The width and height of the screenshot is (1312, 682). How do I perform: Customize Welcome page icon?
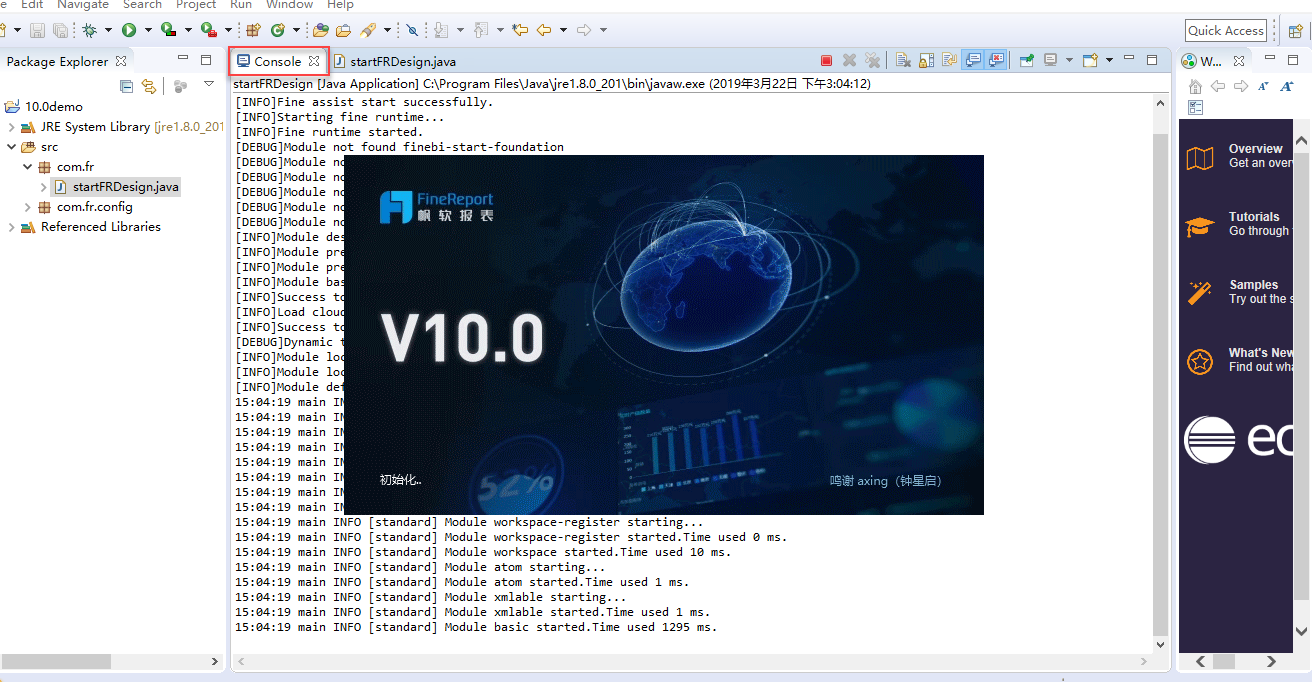point(1195,107)
